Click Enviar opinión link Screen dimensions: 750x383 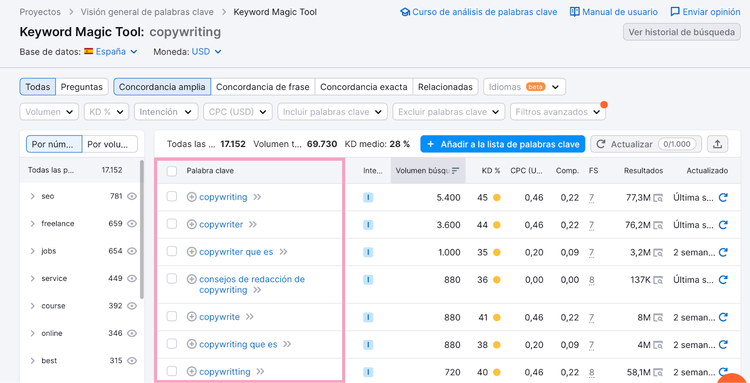pyautogui.click(x=705, y=12)
